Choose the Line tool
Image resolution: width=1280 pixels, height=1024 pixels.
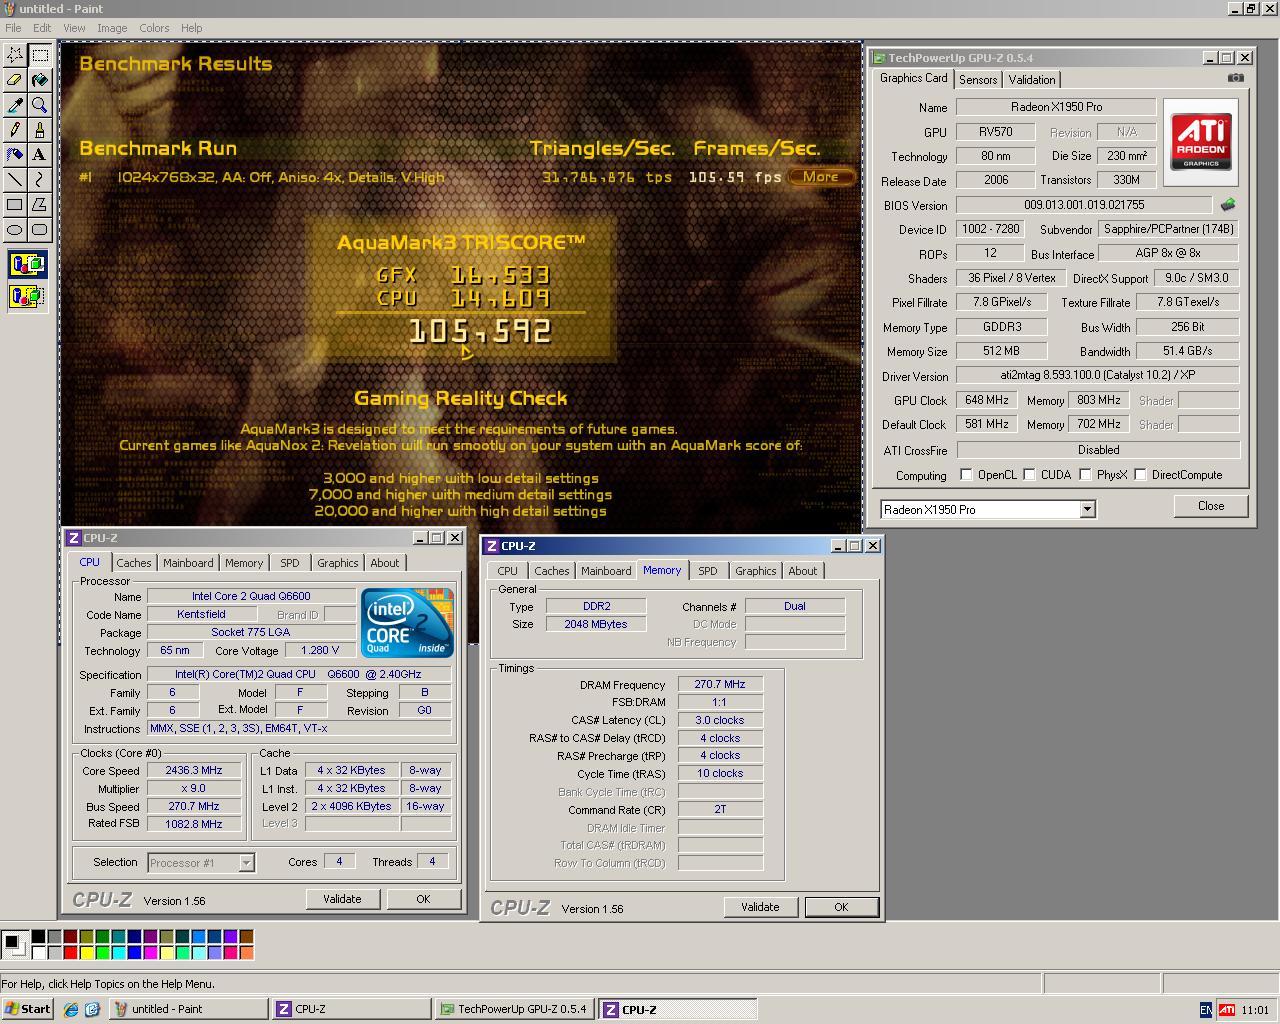point(15,180)
